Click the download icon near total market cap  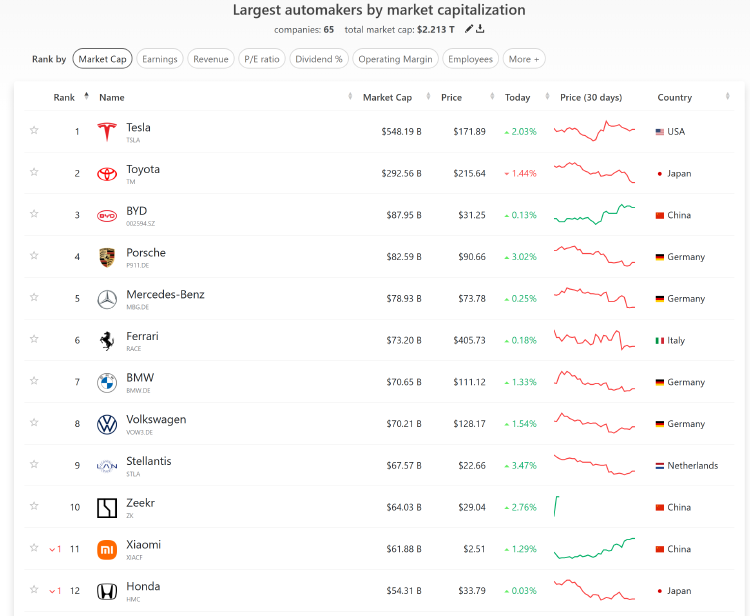[480, 29]
